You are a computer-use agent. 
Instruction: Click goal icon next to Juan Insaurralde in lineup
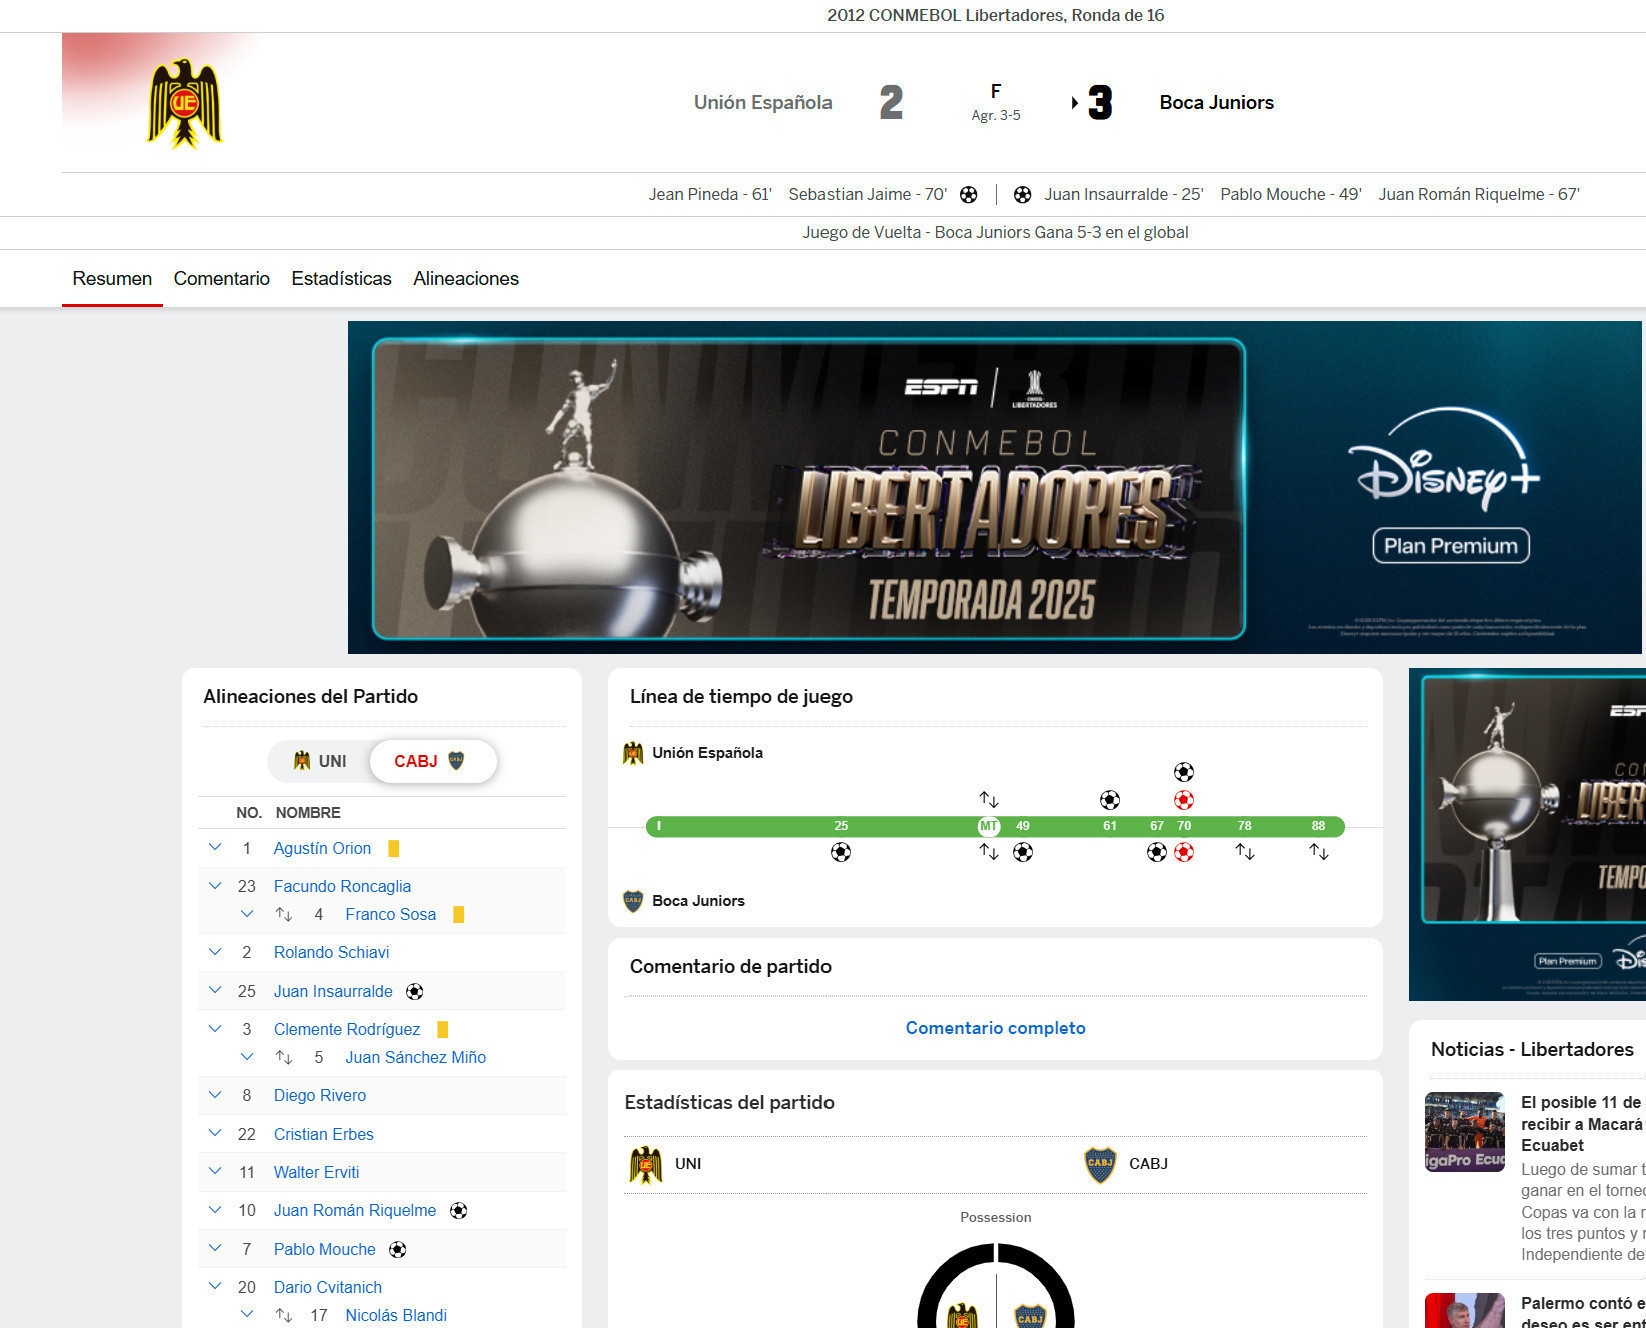415,991
